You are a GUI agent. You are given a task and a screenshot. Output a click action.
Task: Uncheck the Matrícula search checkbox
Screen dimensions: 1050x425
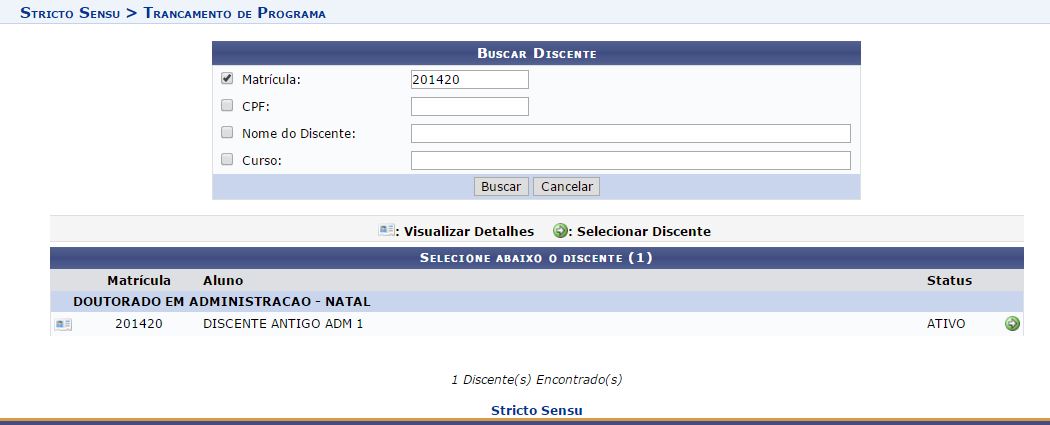coord(227,79)
